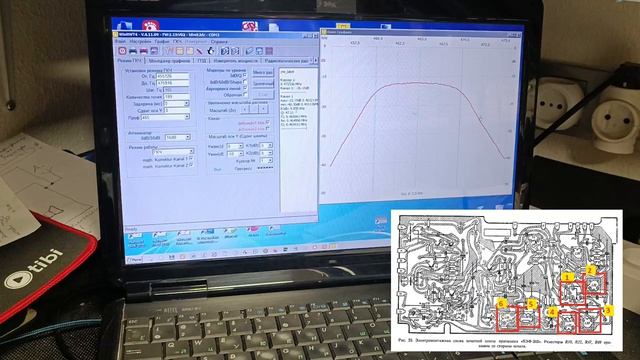The image size is (640, 360).
Task: Click the minus zoom scale button
Action: tap(263, 109)
